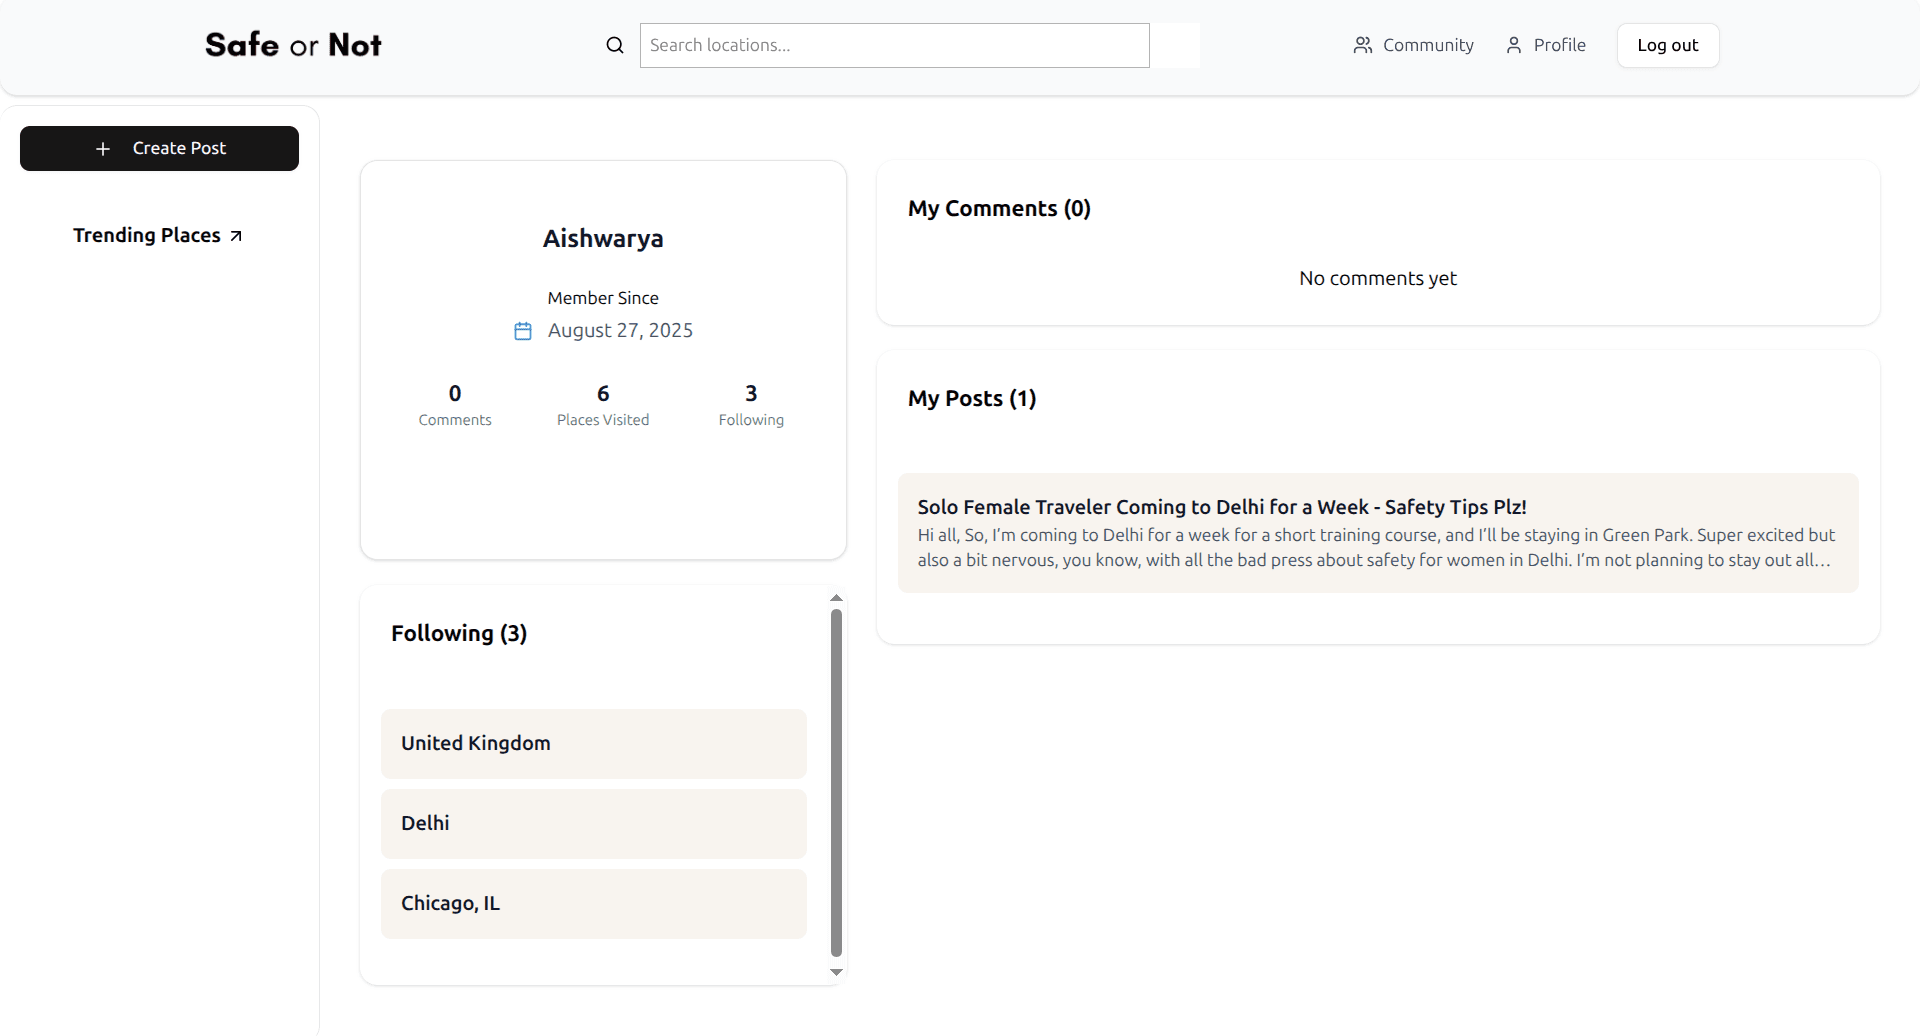Screen dimensions: 1920x1036
Task: Open the United Kingdom followed location
Action: tap(594, 744)
